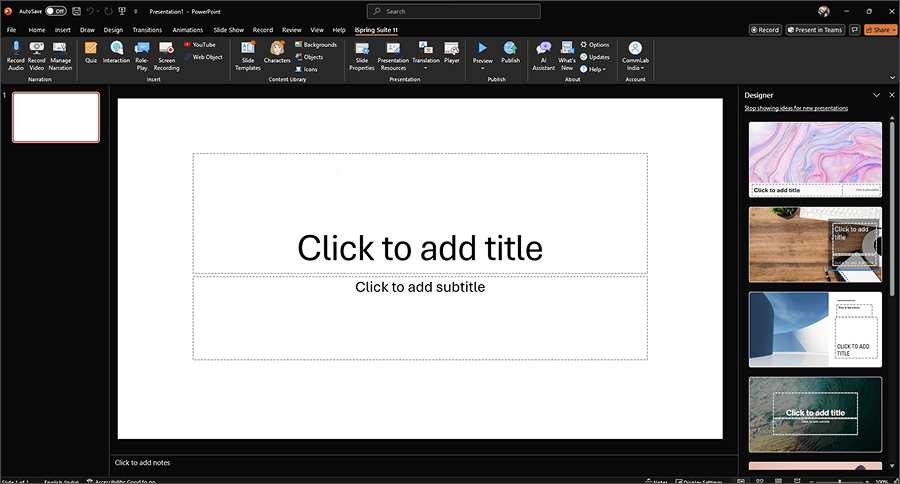Select the pink marble Designer thumbnail
900x484 pixels.
pos(815,158)
